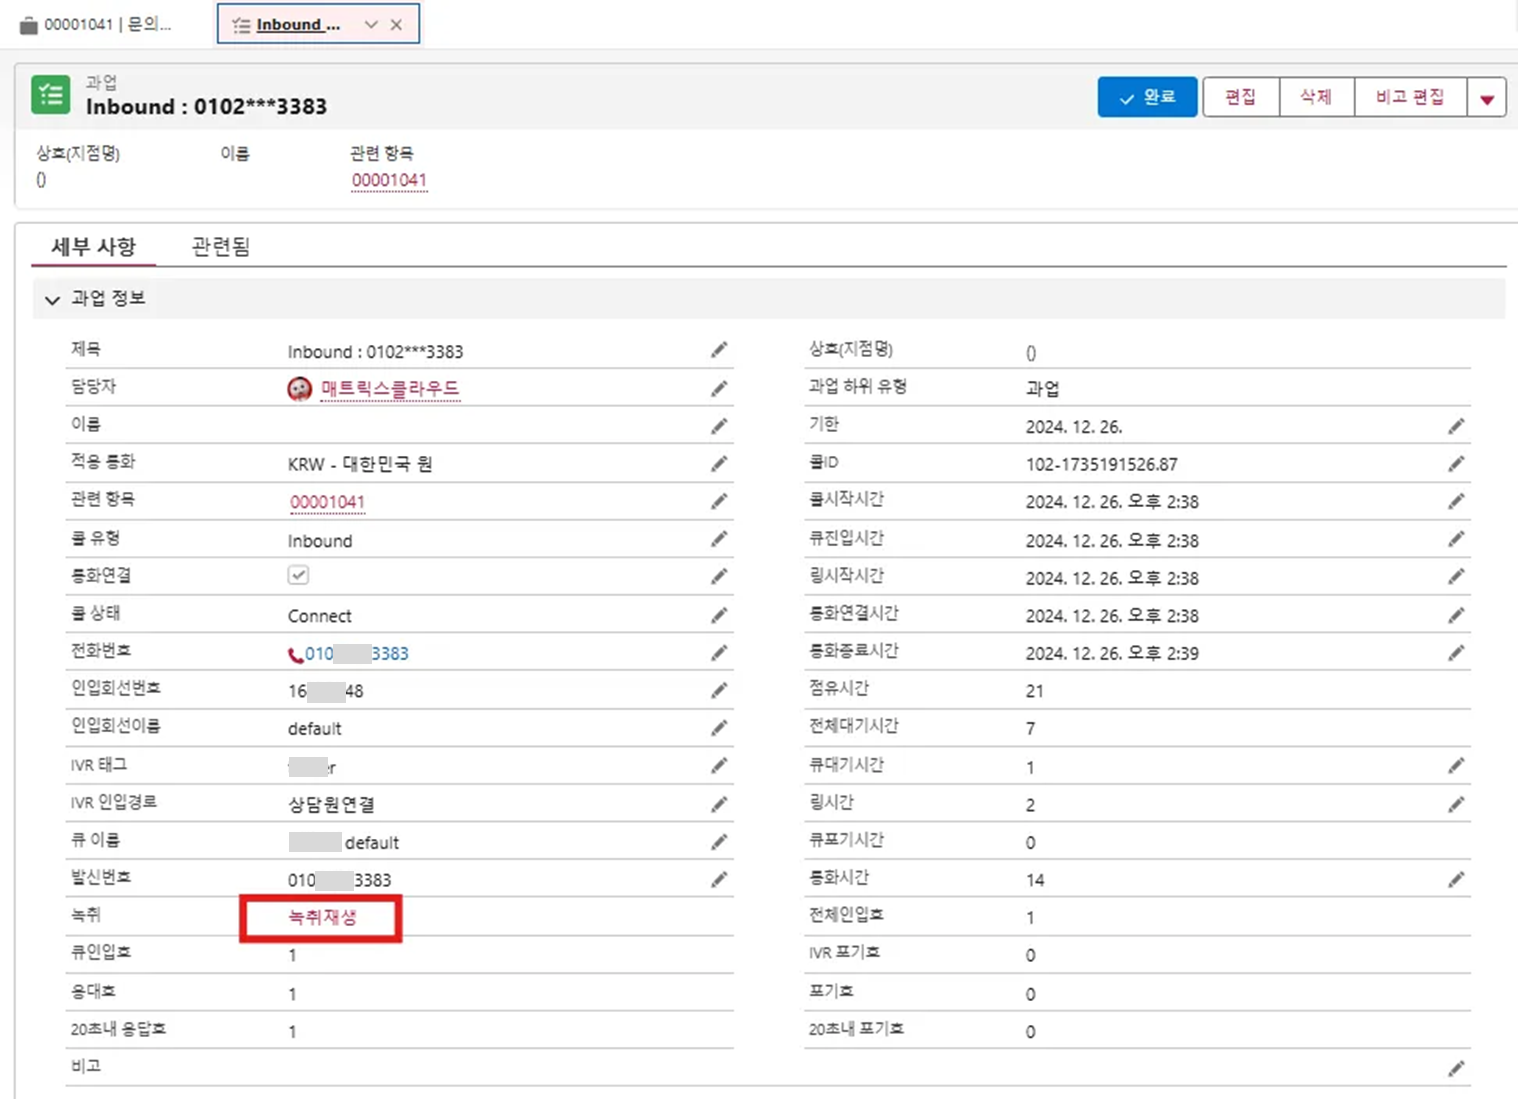The height and width of the screenshot is (1099, 1518).
Task: Open the chevron on the Inbound tab
Action: coord(371,24)
